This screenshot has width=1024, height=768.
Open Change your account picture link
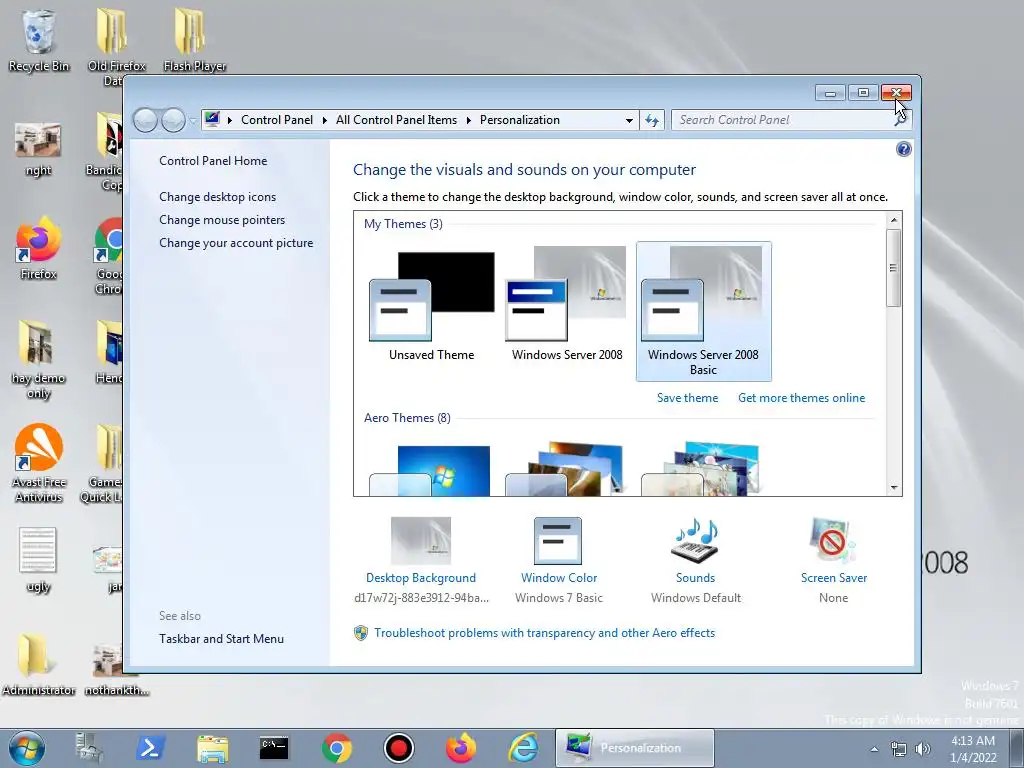point(236,243)
